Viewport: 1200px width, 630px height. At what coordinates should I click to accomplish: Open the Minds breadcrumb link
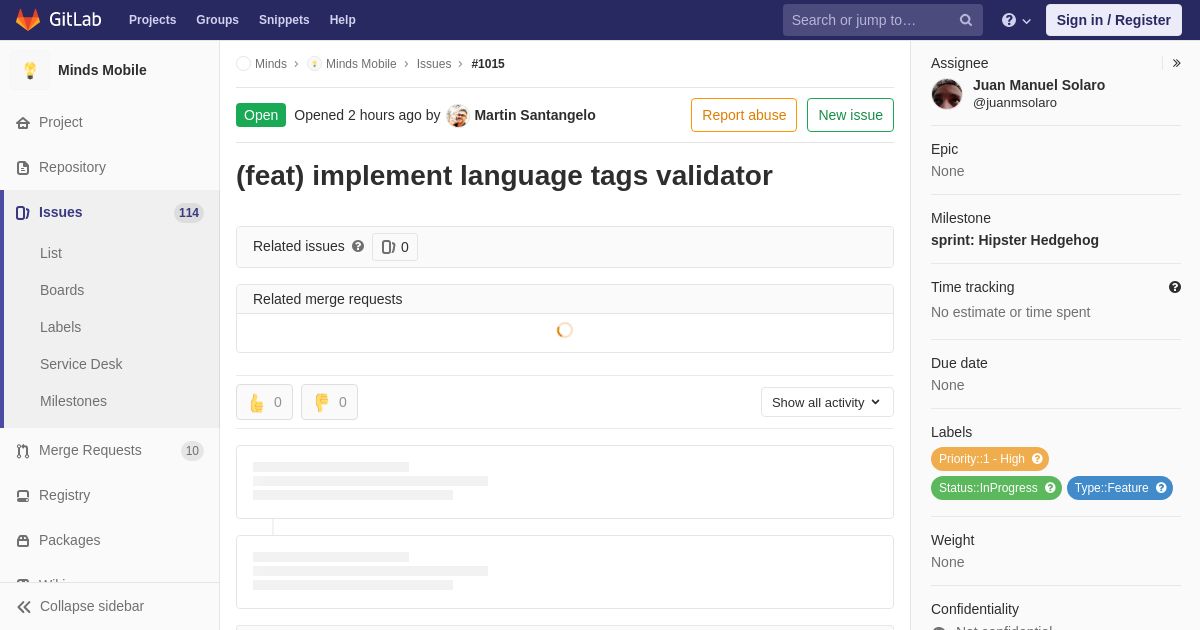point(271,64)
